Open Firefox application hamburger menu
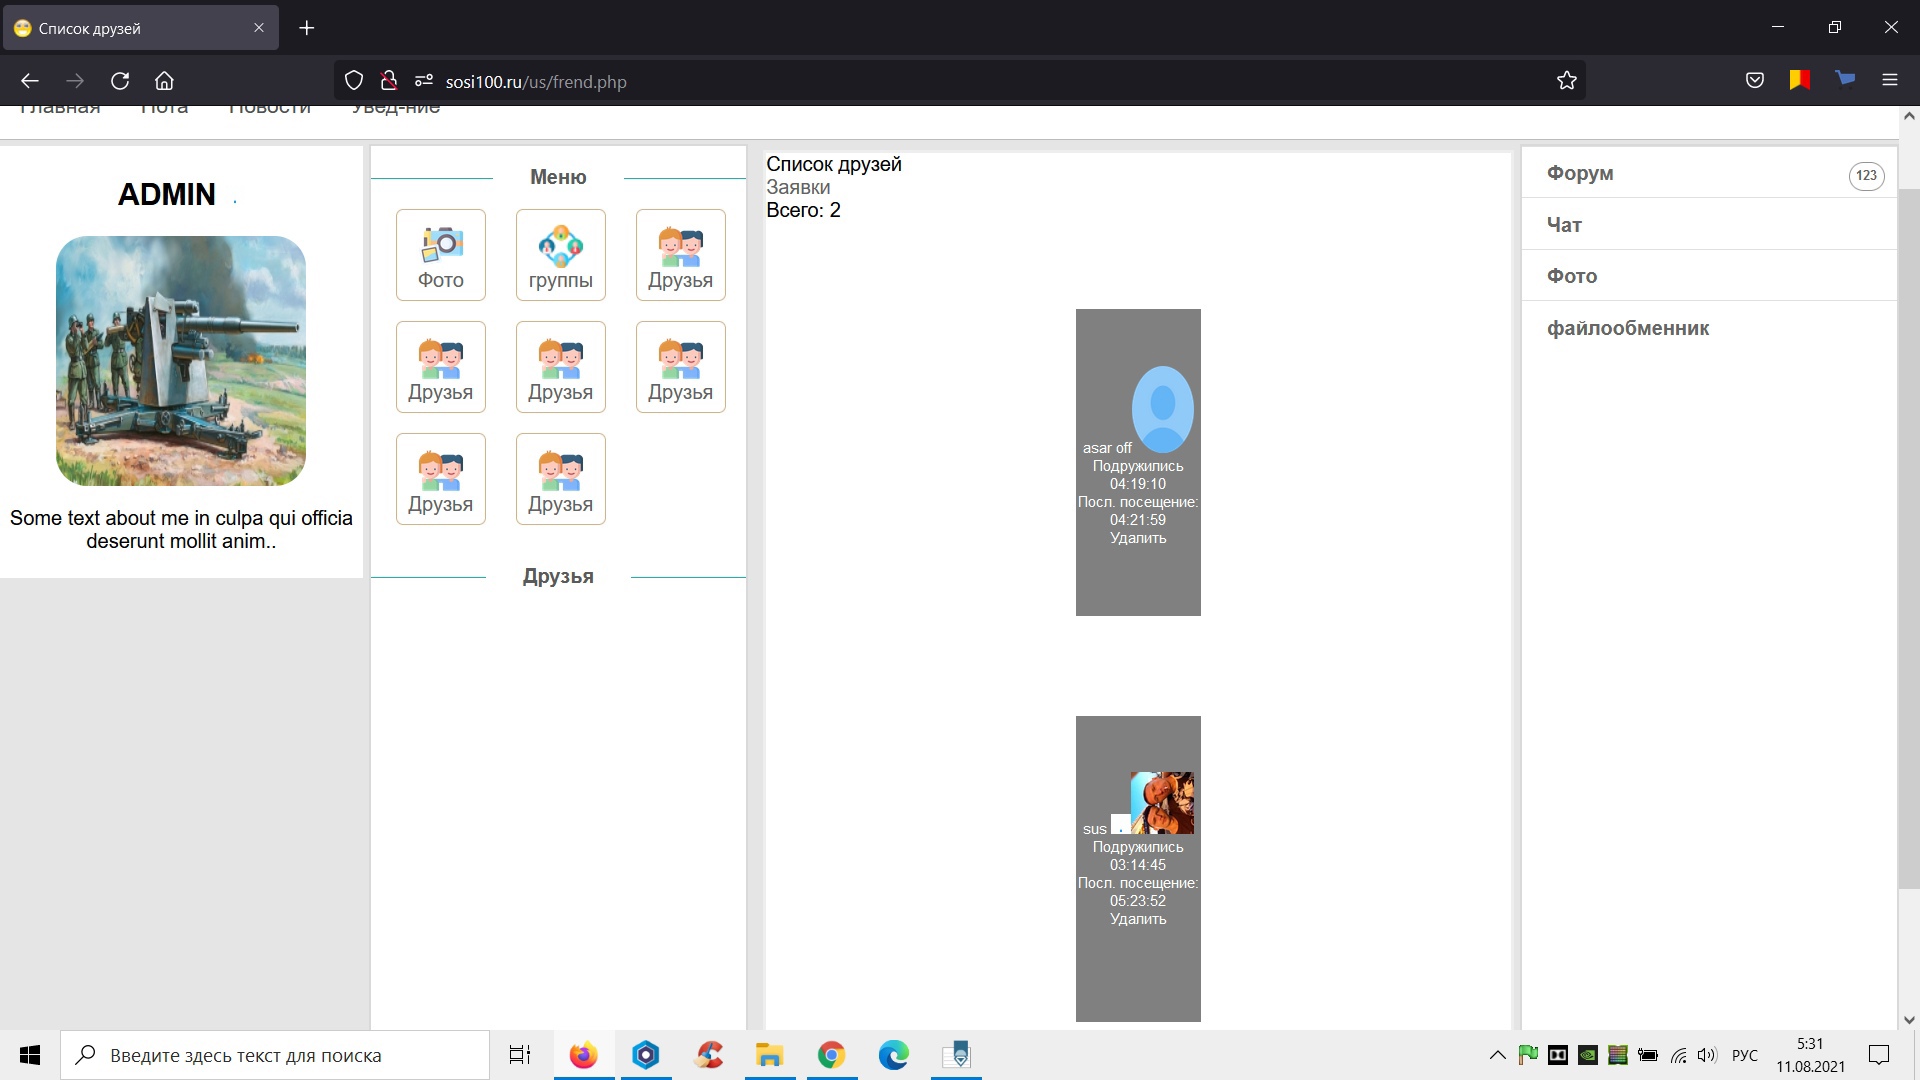This screenshot has height=1080, width=1920. (x=1889, y=81)
